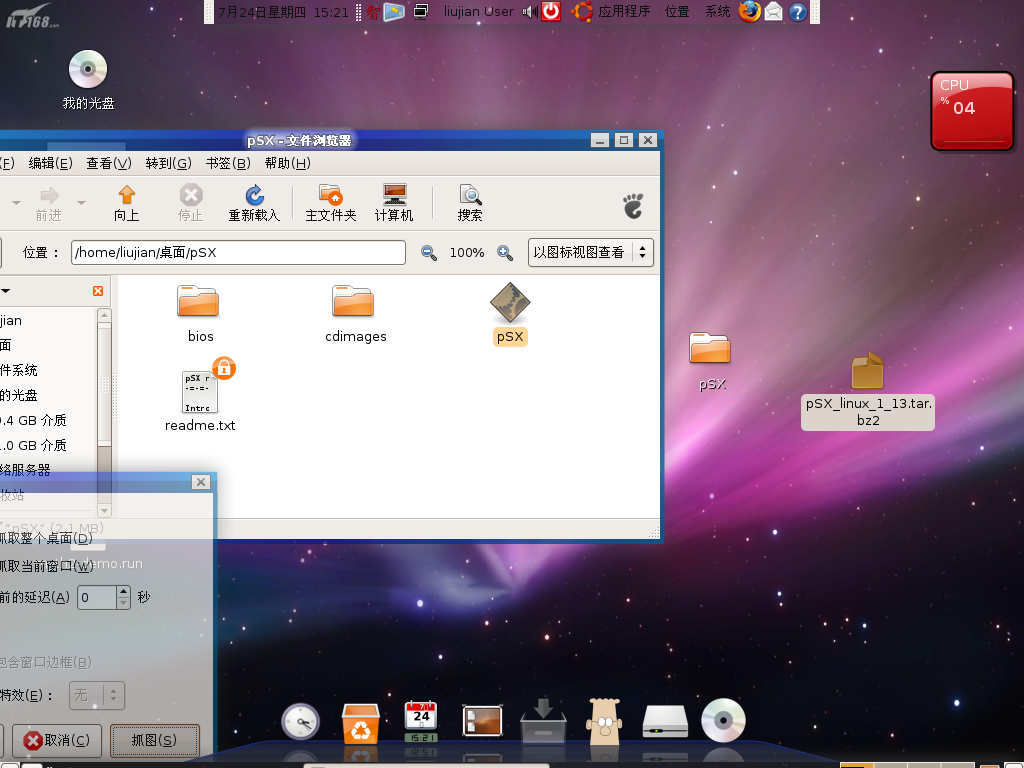
Task: Open the 以图标视图查看 view mode dropdown
Action: click(x=590, y=252)
